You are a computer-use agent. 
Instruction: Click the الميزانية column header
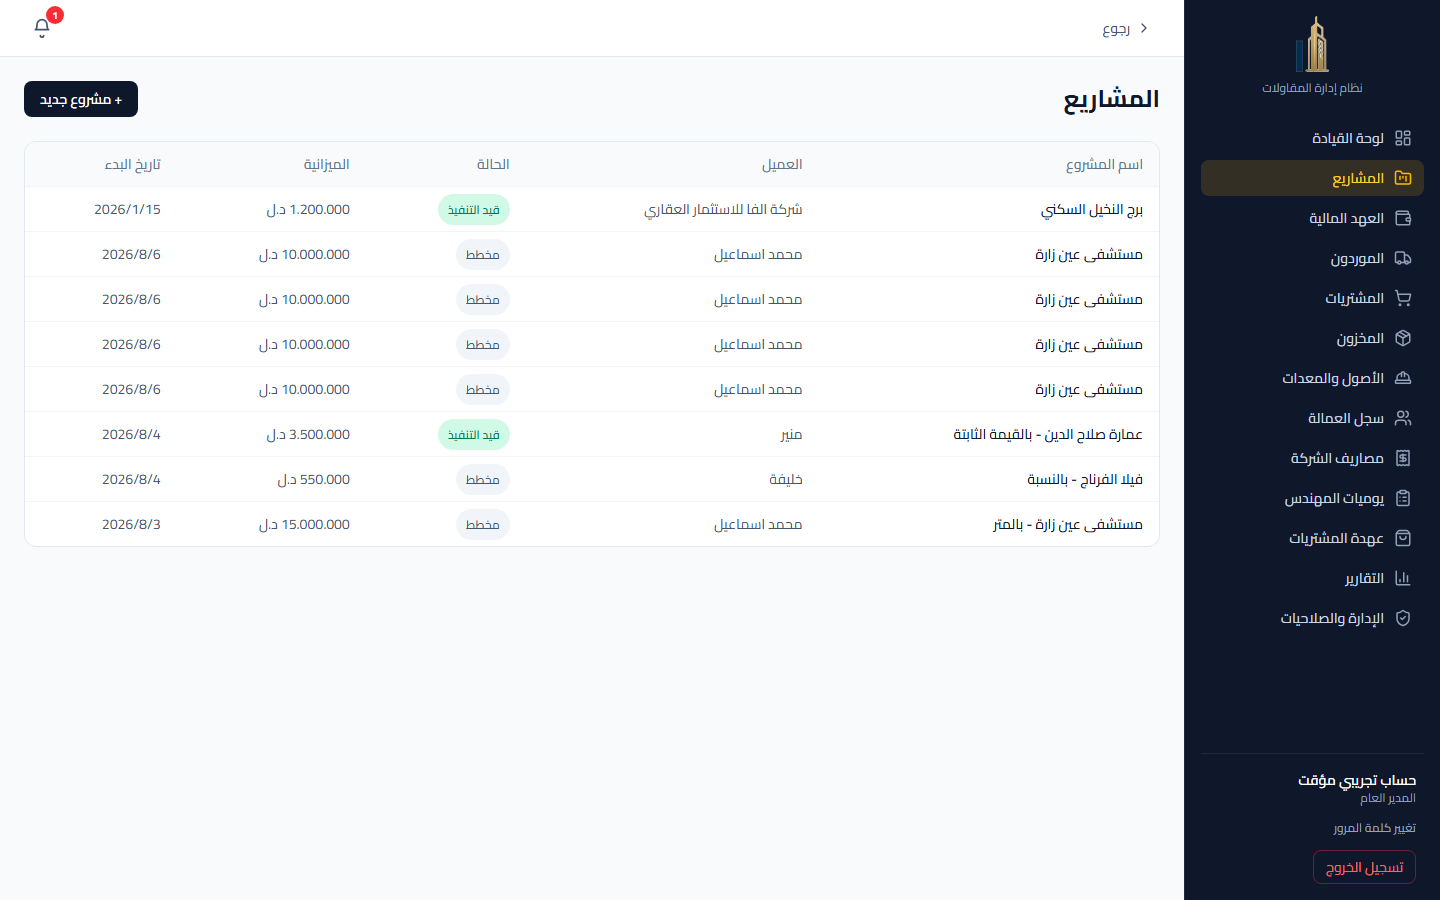pos(327,164)
